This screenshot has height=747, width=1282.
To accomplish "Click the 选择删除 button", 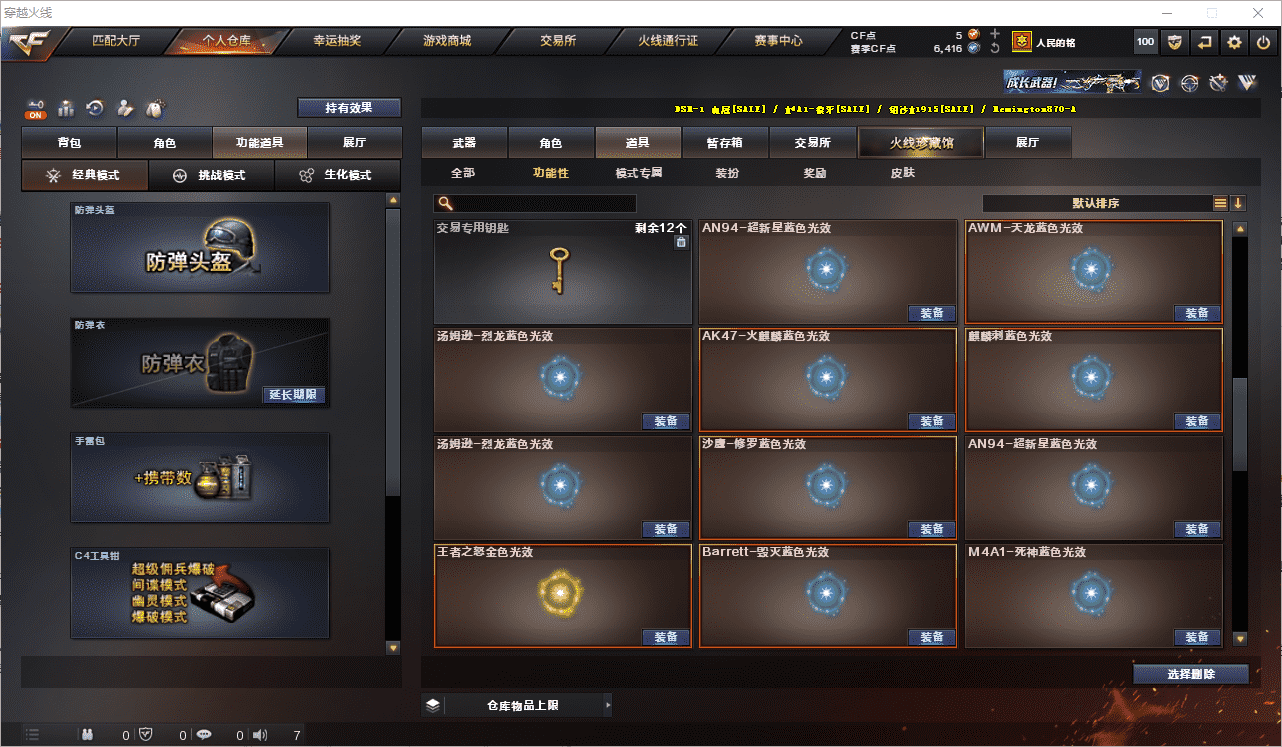I will pos(1191,674).
